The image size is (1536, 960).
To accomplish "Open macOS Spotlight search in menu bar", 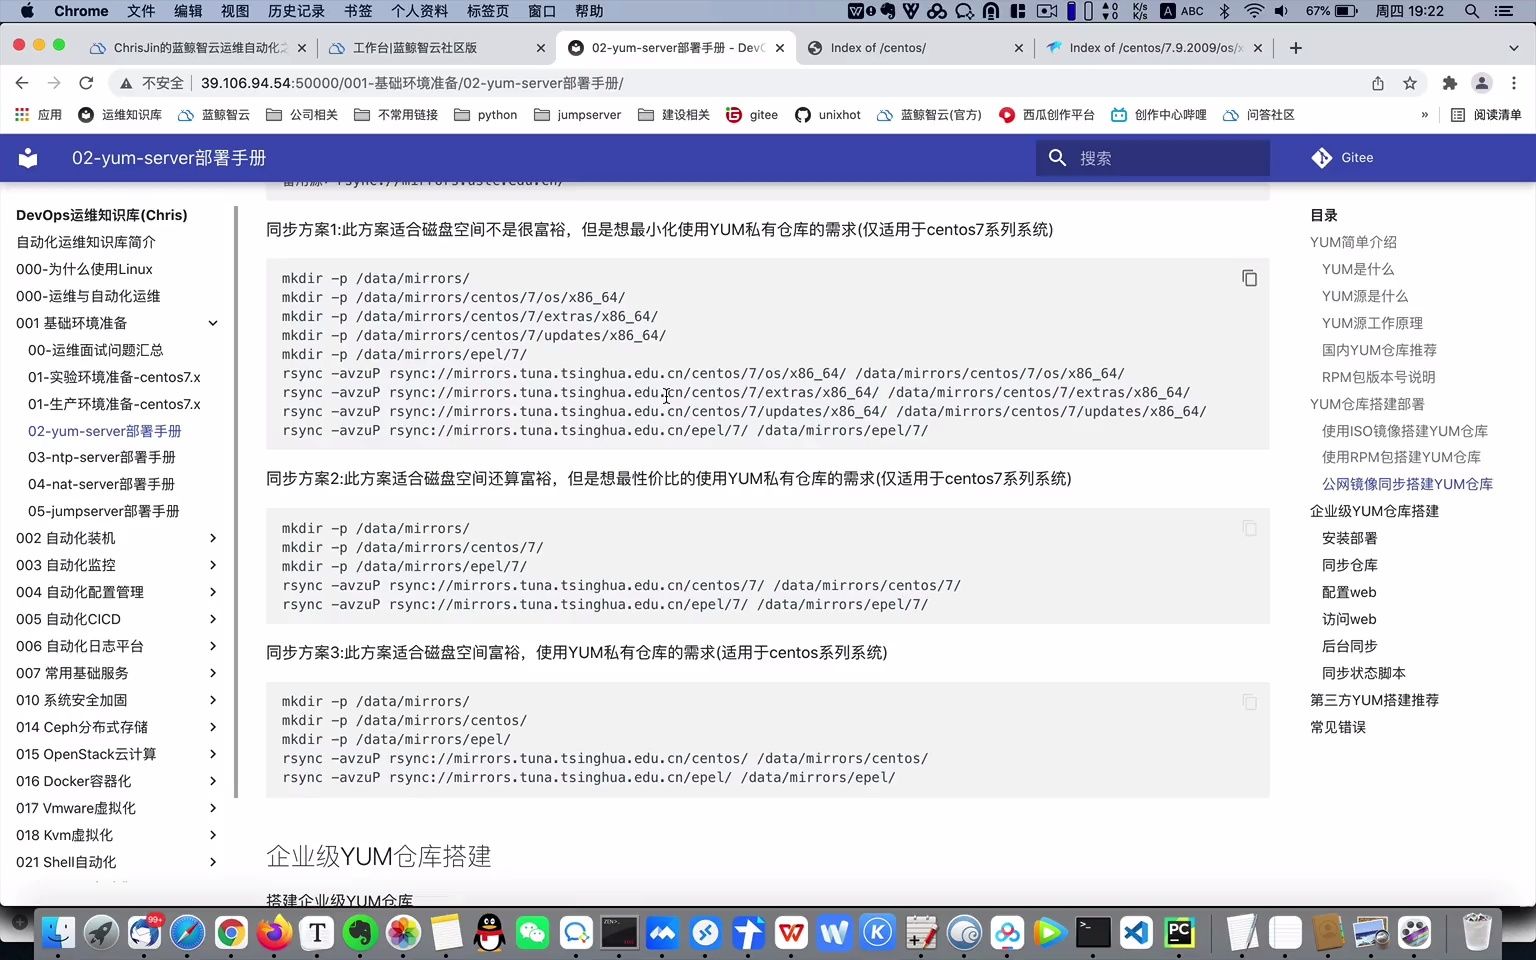I will (x=1472, y=11).
